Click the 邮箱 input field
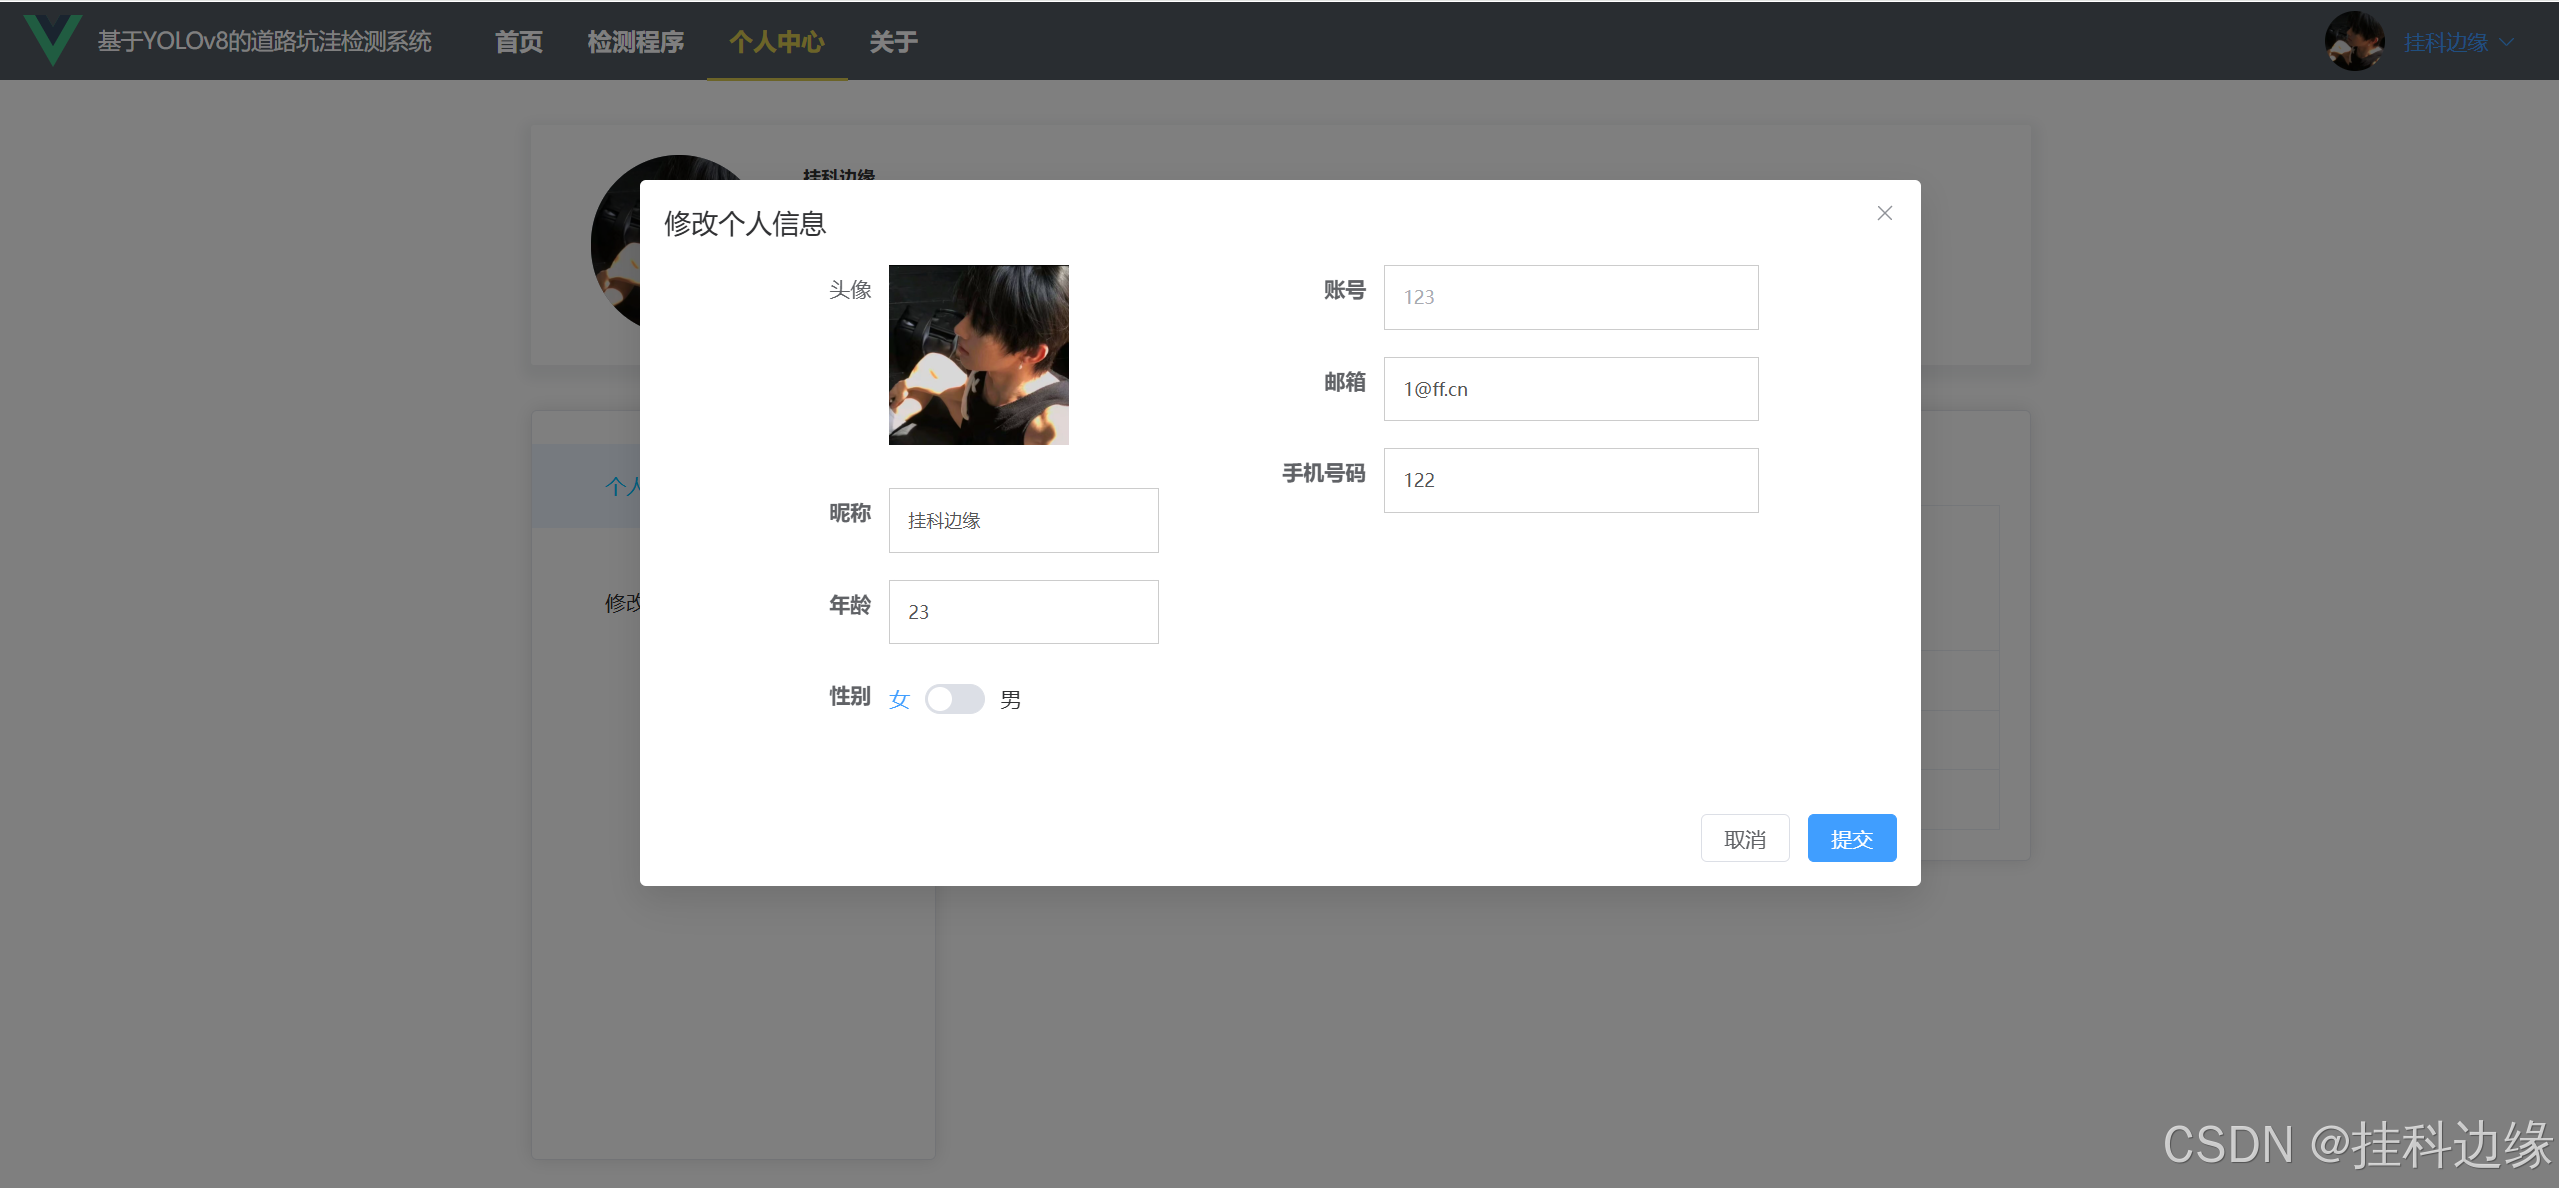The width and height of the screenshot is (2559, 1188). 1570,389
